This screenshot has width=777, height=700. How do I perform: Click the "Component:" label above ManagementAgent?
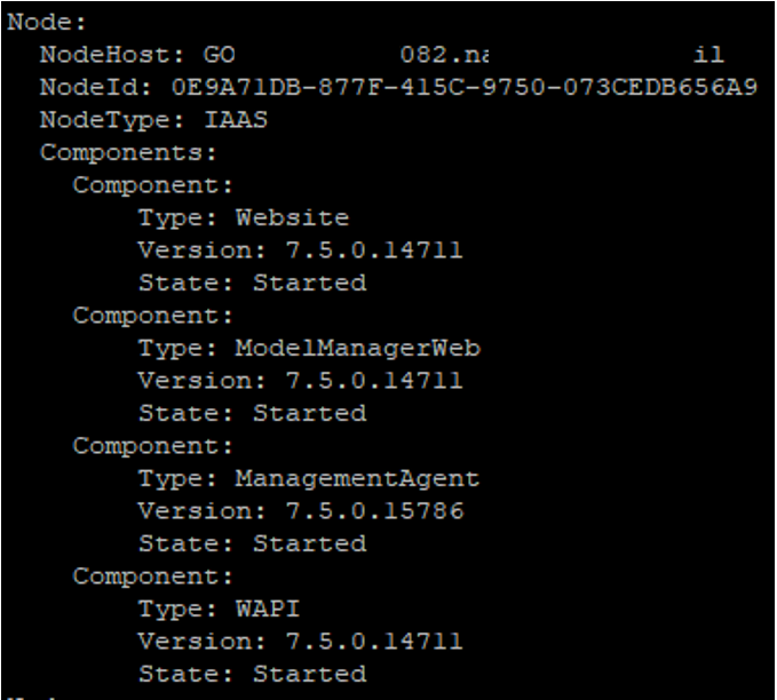[x=152, y=446]
